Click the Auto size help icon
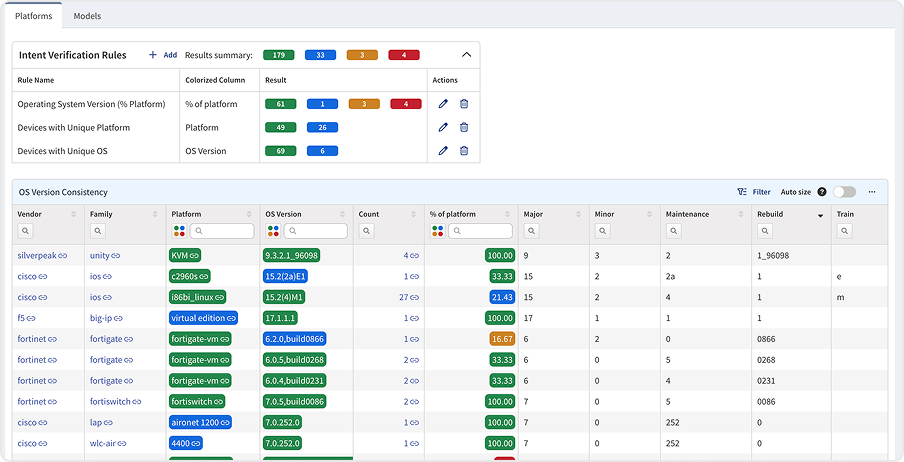The height and width of the screenshot is (462, 904). pyautogui.click(x=822, y=192)
